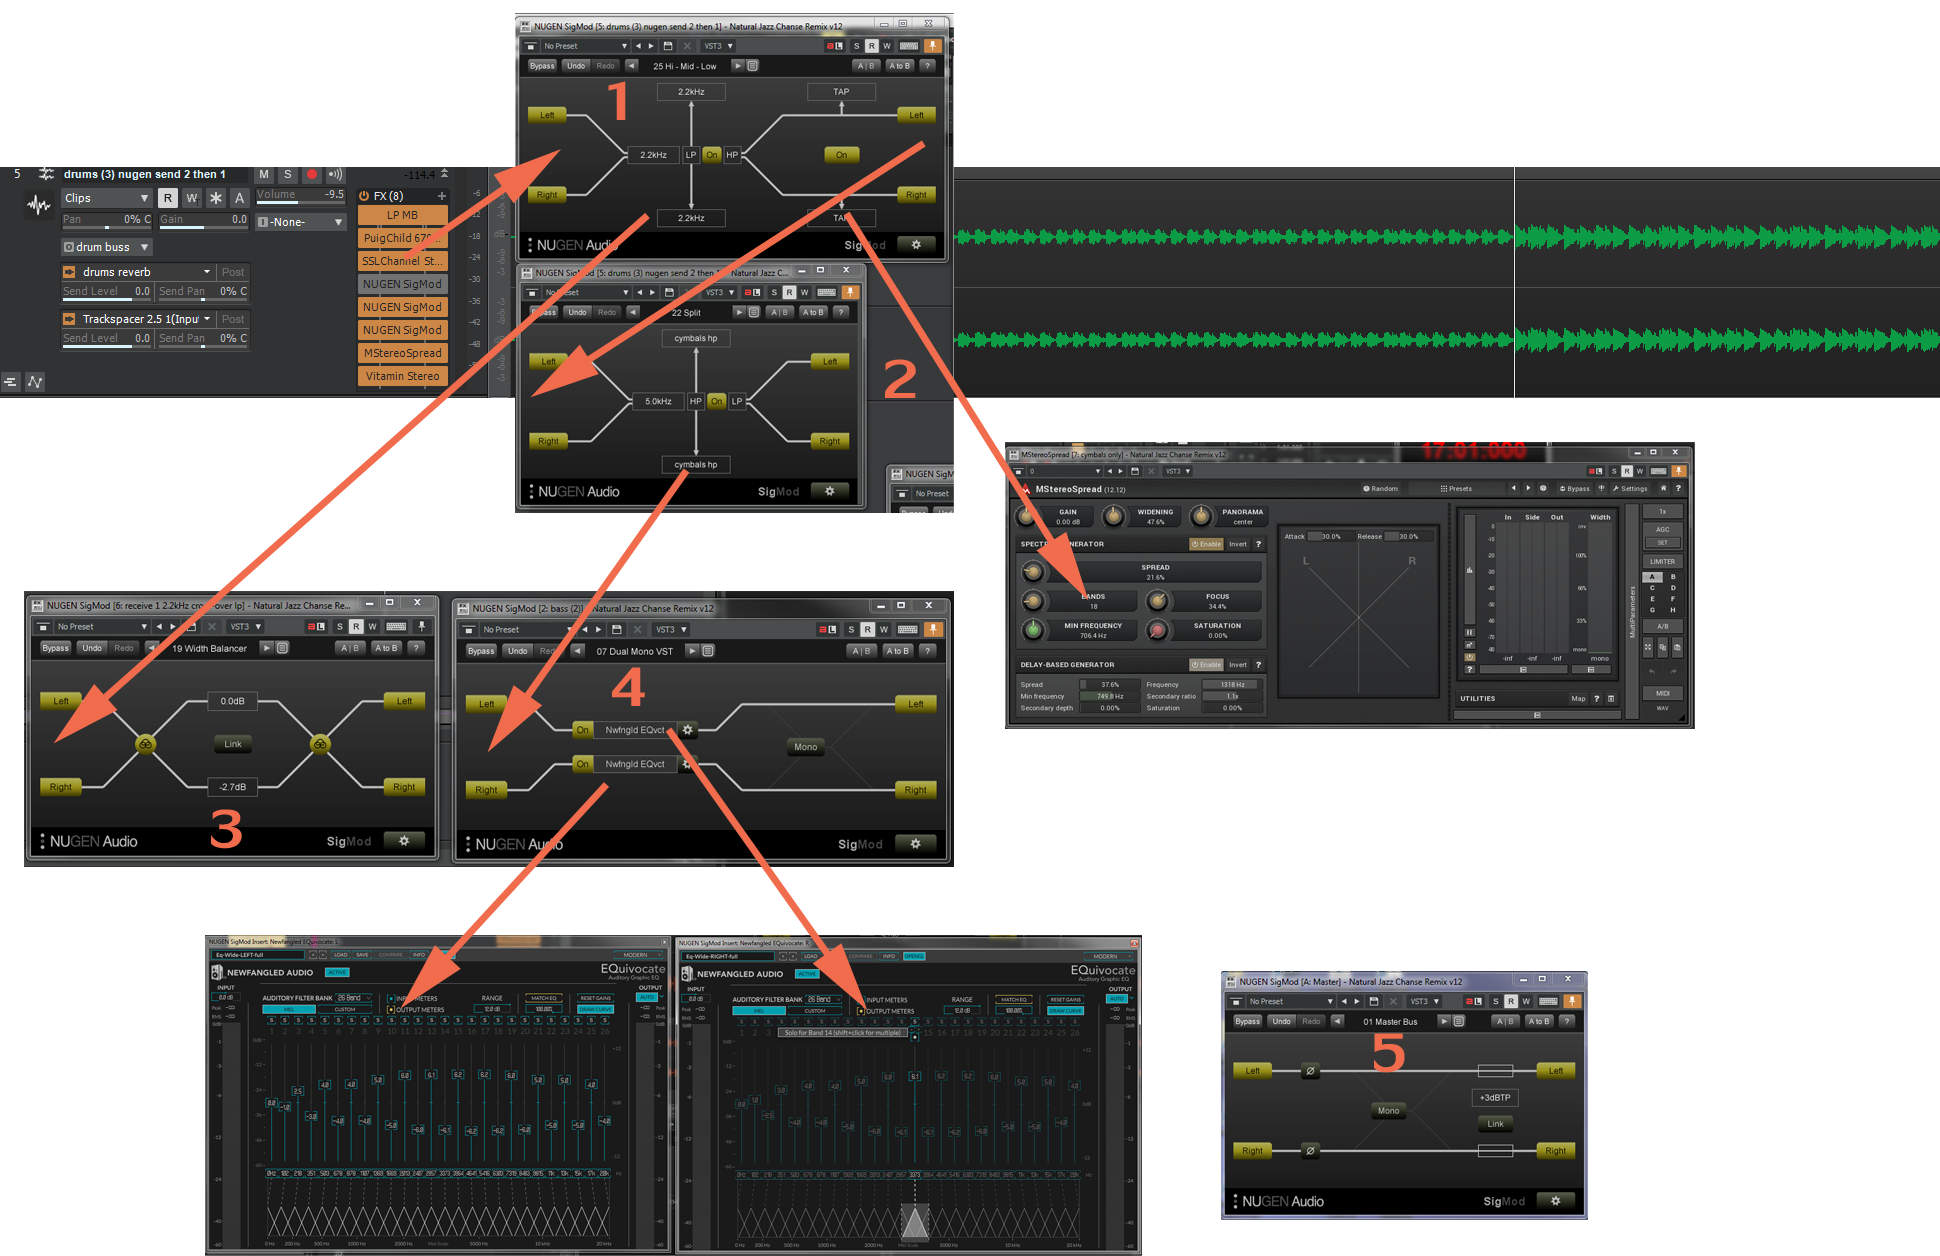Click next preset arrow beside '25 Hi - Mid - Low'
Viewport: 1940px width, 1256px height.
point(737,66)
